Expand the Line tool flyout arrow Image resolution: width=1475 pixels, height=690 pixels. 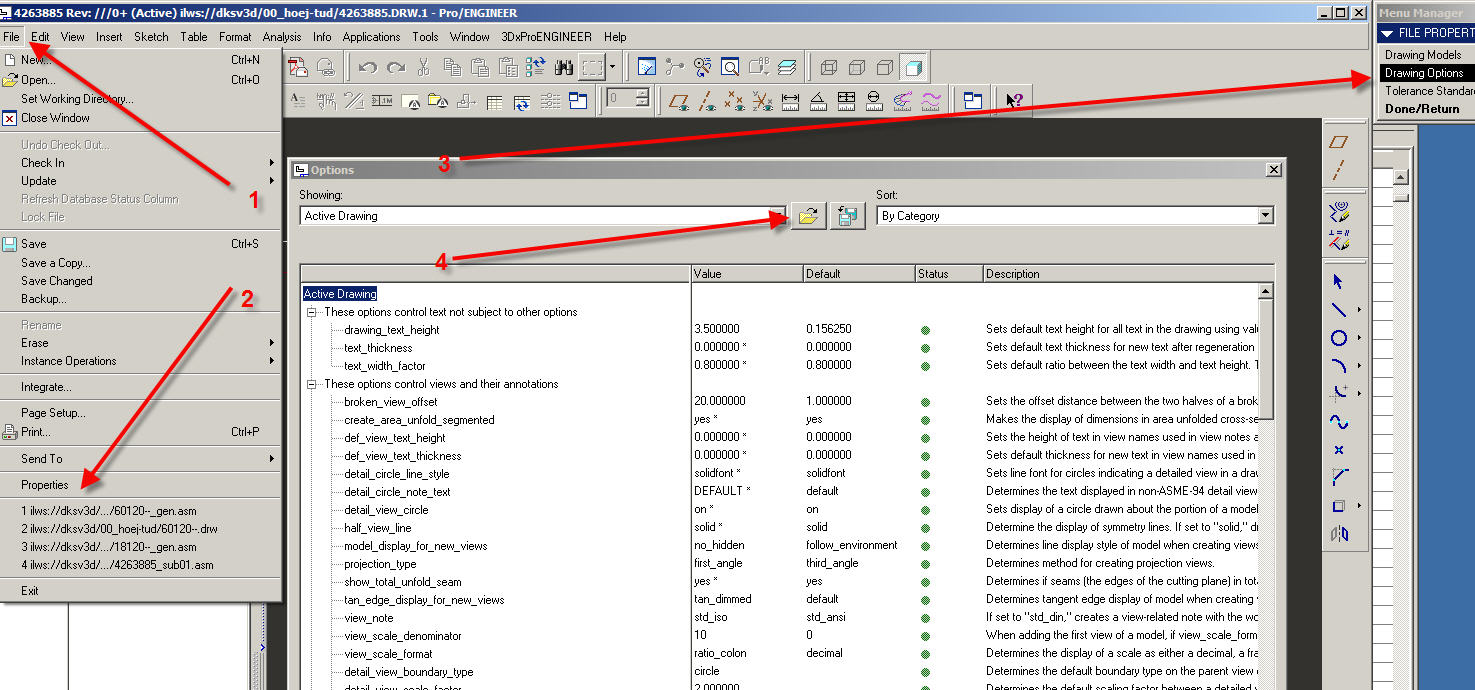[1360, 310]
